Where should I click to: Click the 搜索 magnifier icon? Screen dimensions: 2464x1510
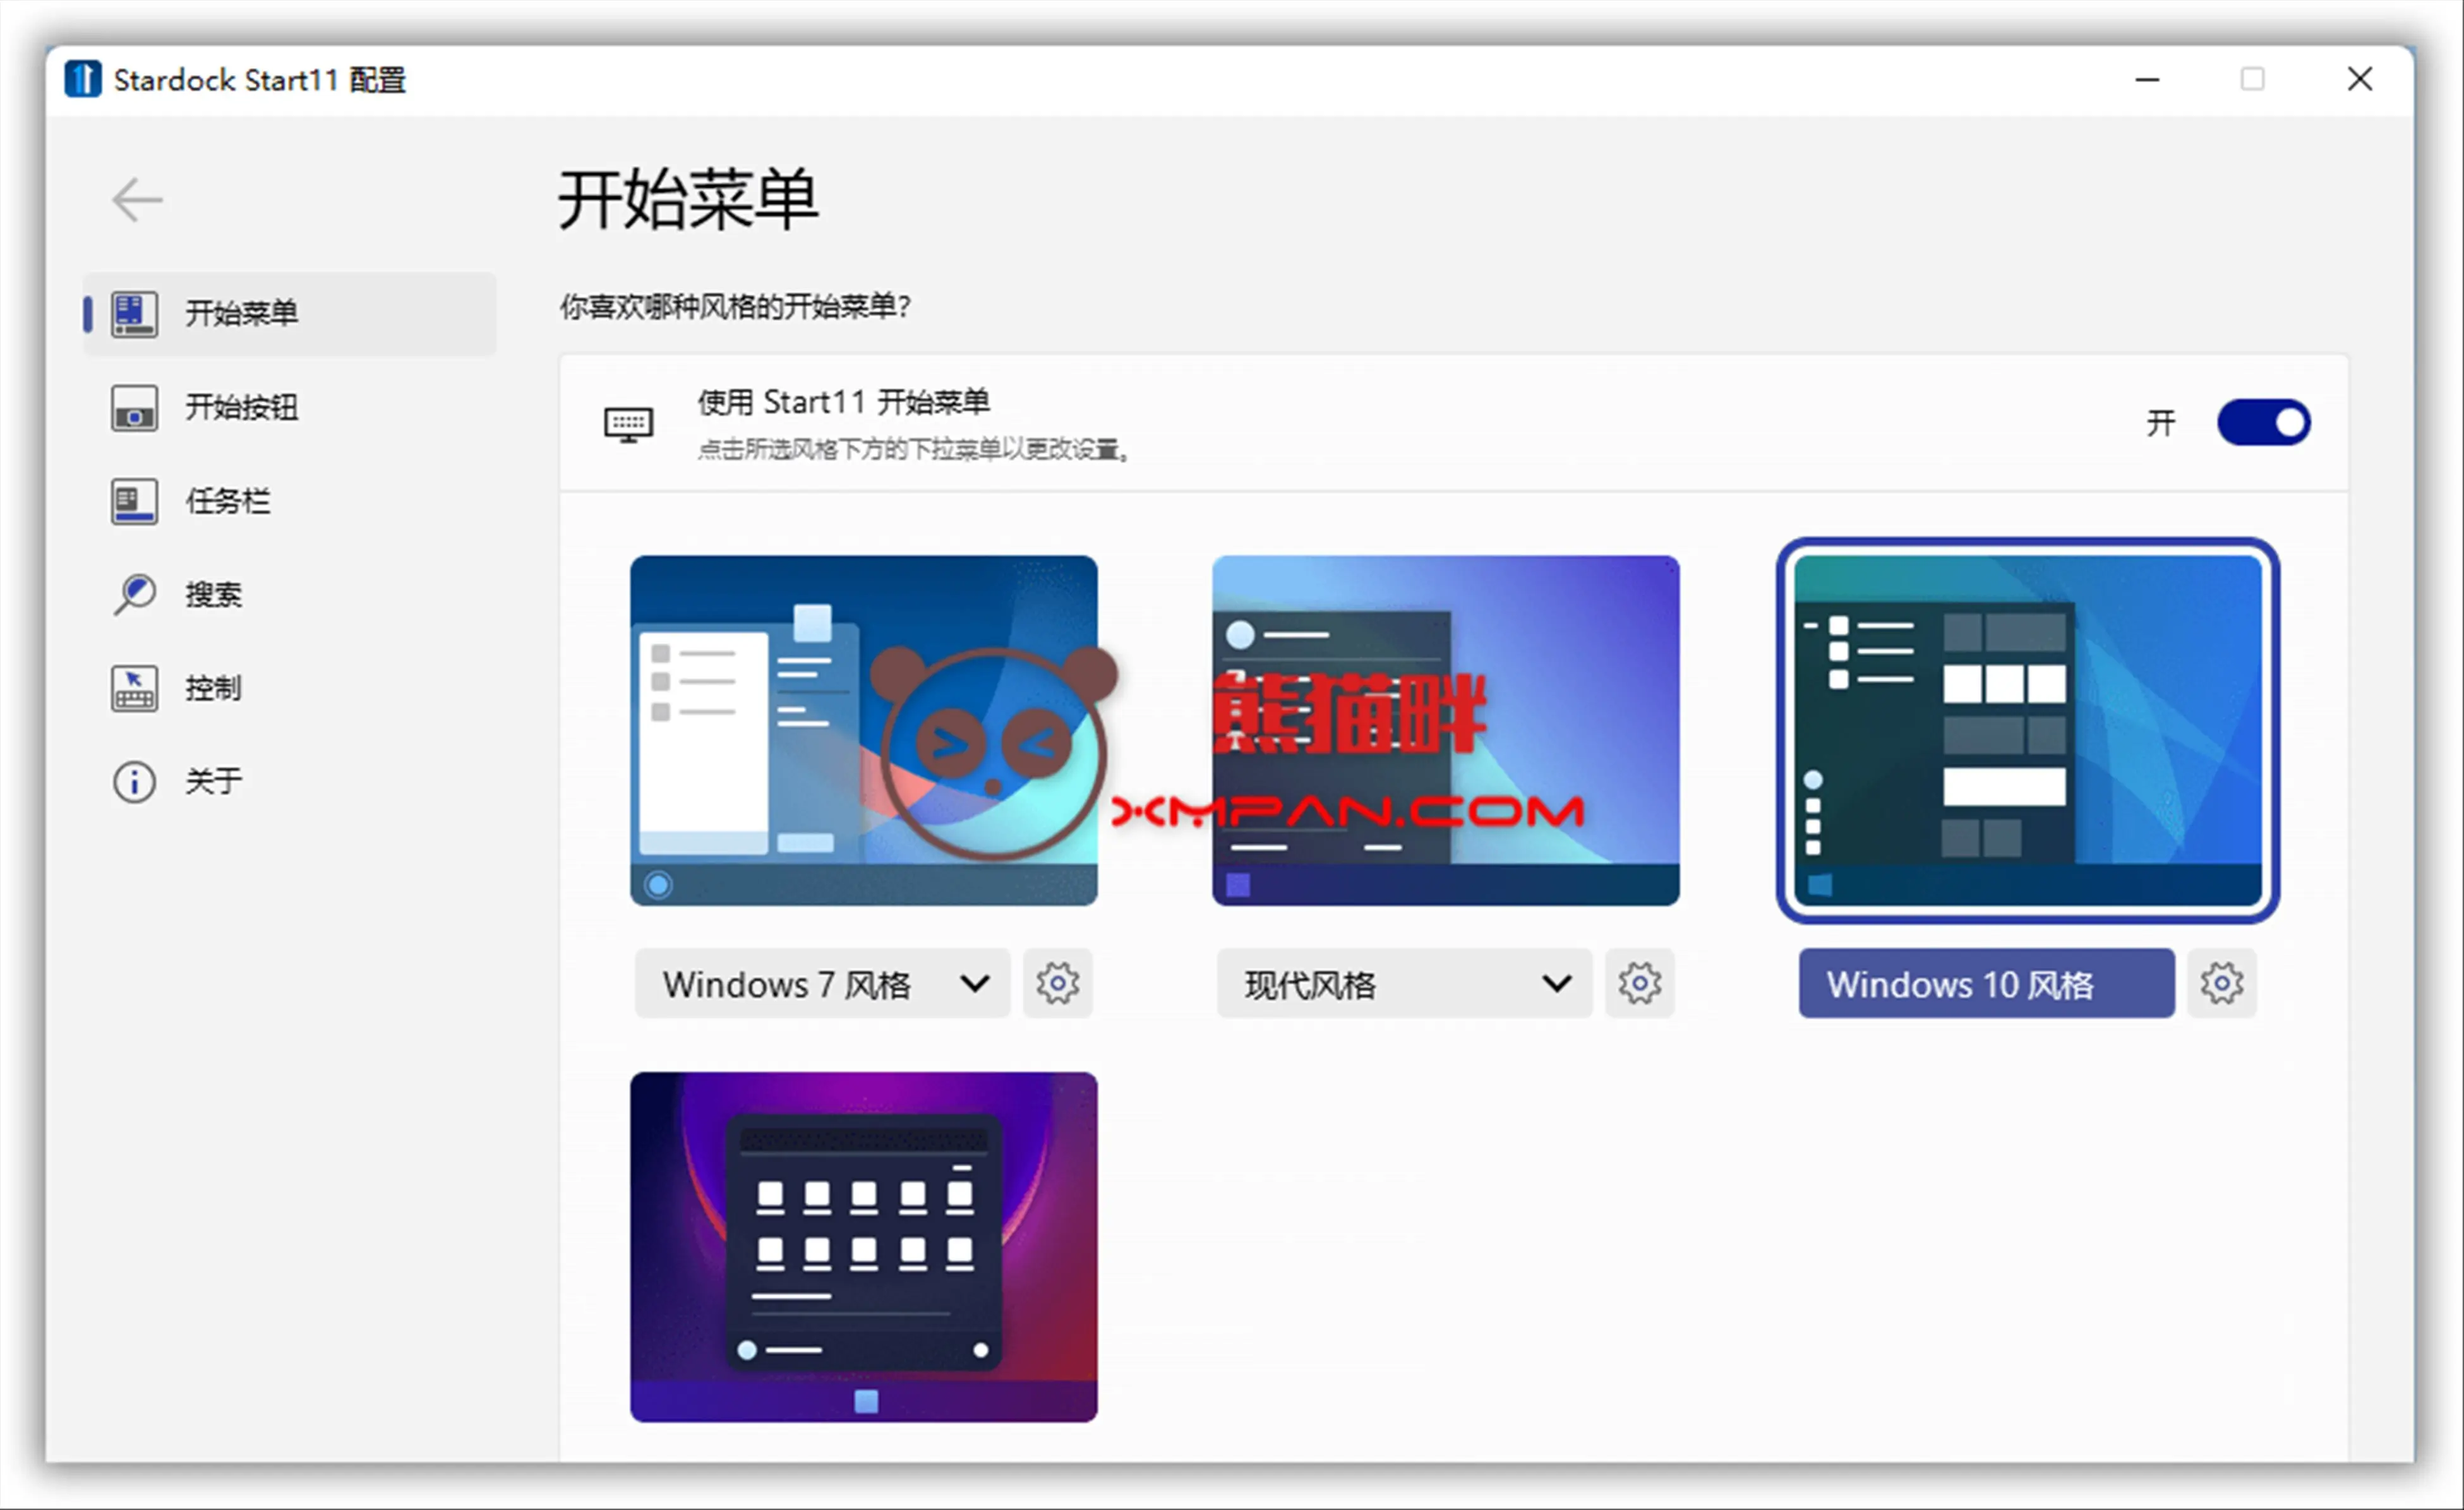point(134,594)
